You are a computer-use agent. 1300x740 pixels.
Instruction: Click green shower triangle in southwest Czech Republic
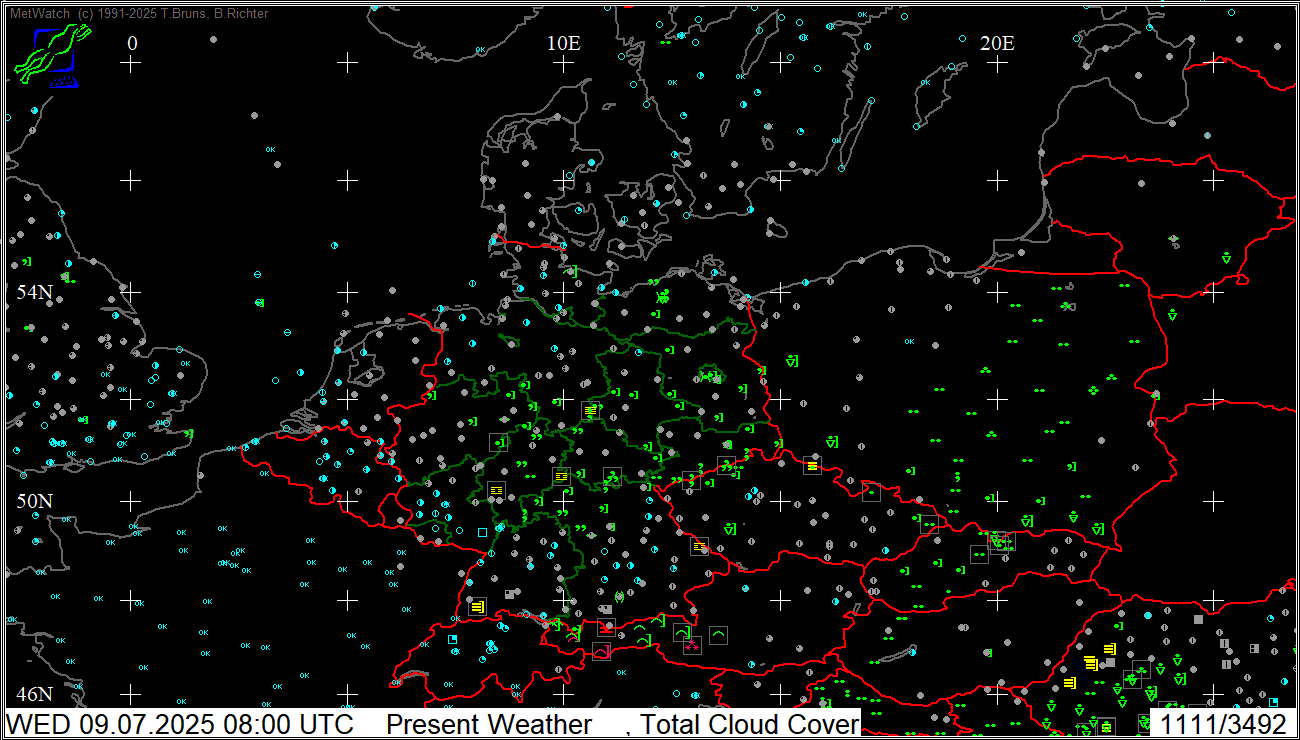point(730,528)
